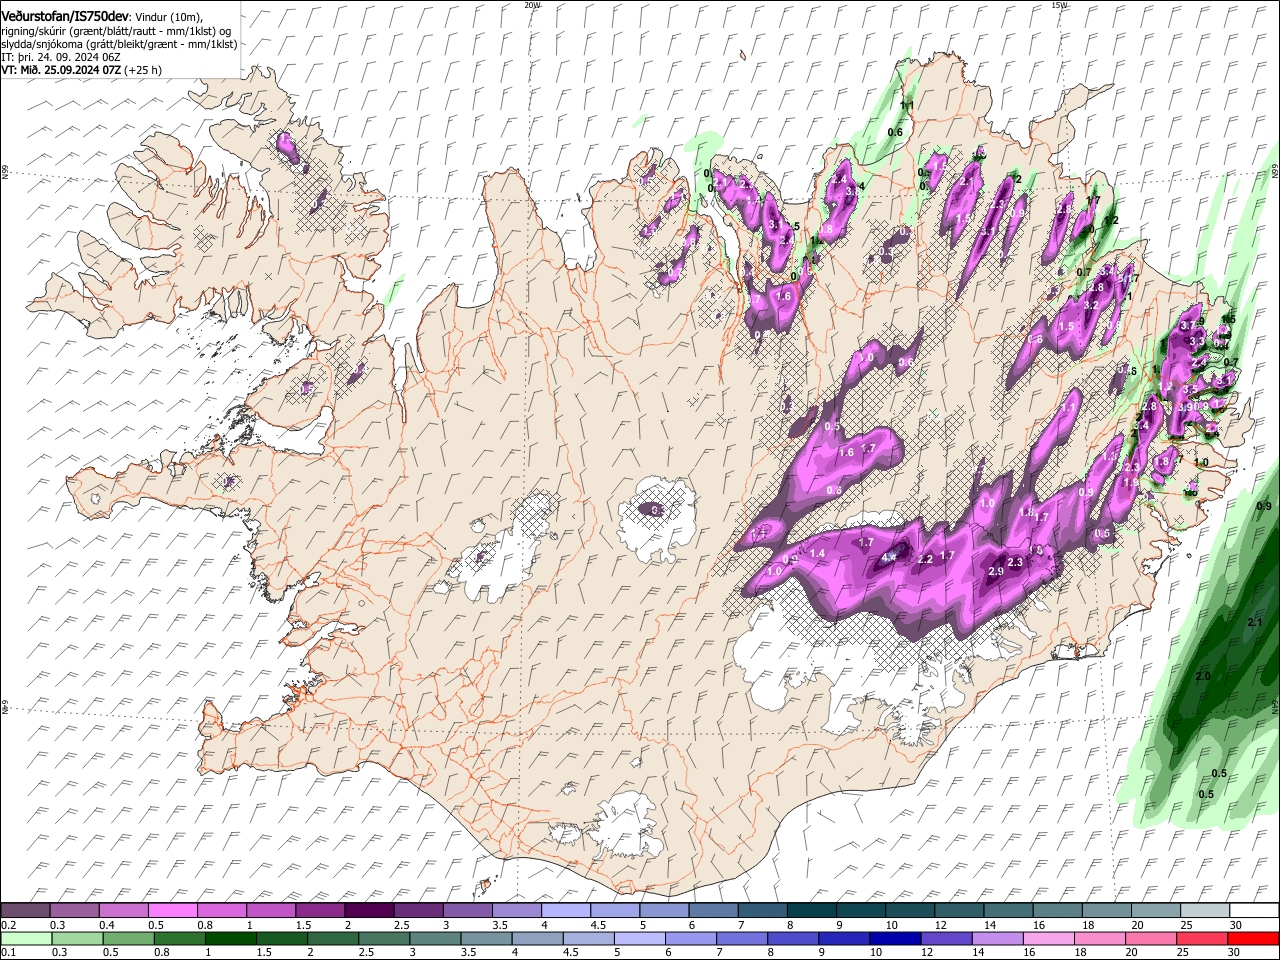Pick bright pink snow swatch between 0.5 and 0.8

pyautogui.click(x=174, y=911)
